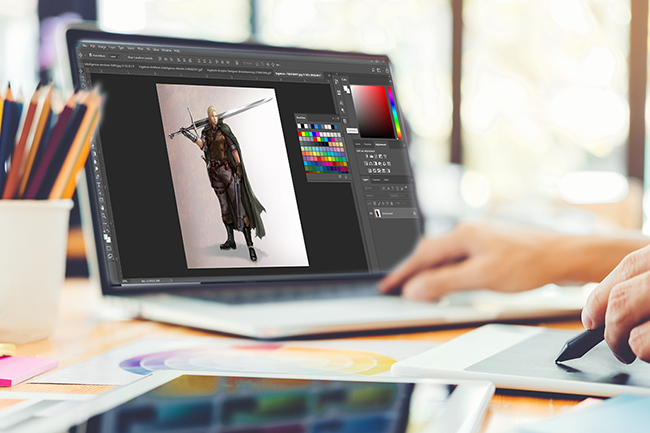Viewport: 650px width, 433px height.
Task: Switch to the Graphic Designer document tab
Action: click(x=239, y=72)
